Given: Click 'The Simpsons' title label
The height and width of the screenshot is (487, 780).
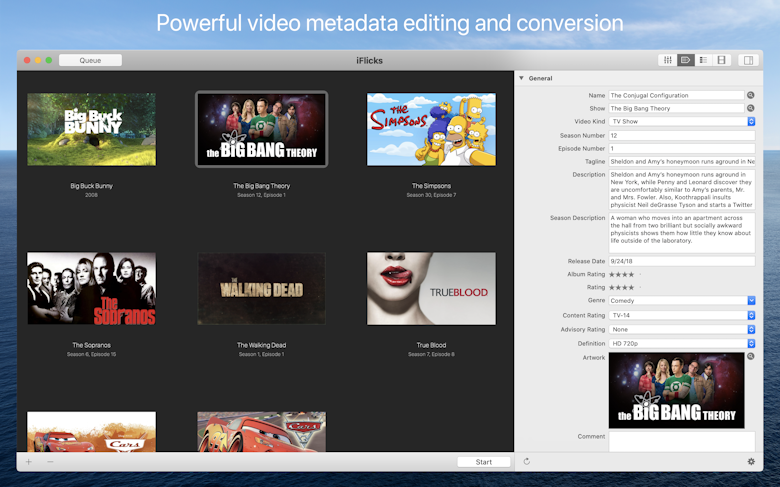Looking at the screenshot, I should tap(431, 186).
